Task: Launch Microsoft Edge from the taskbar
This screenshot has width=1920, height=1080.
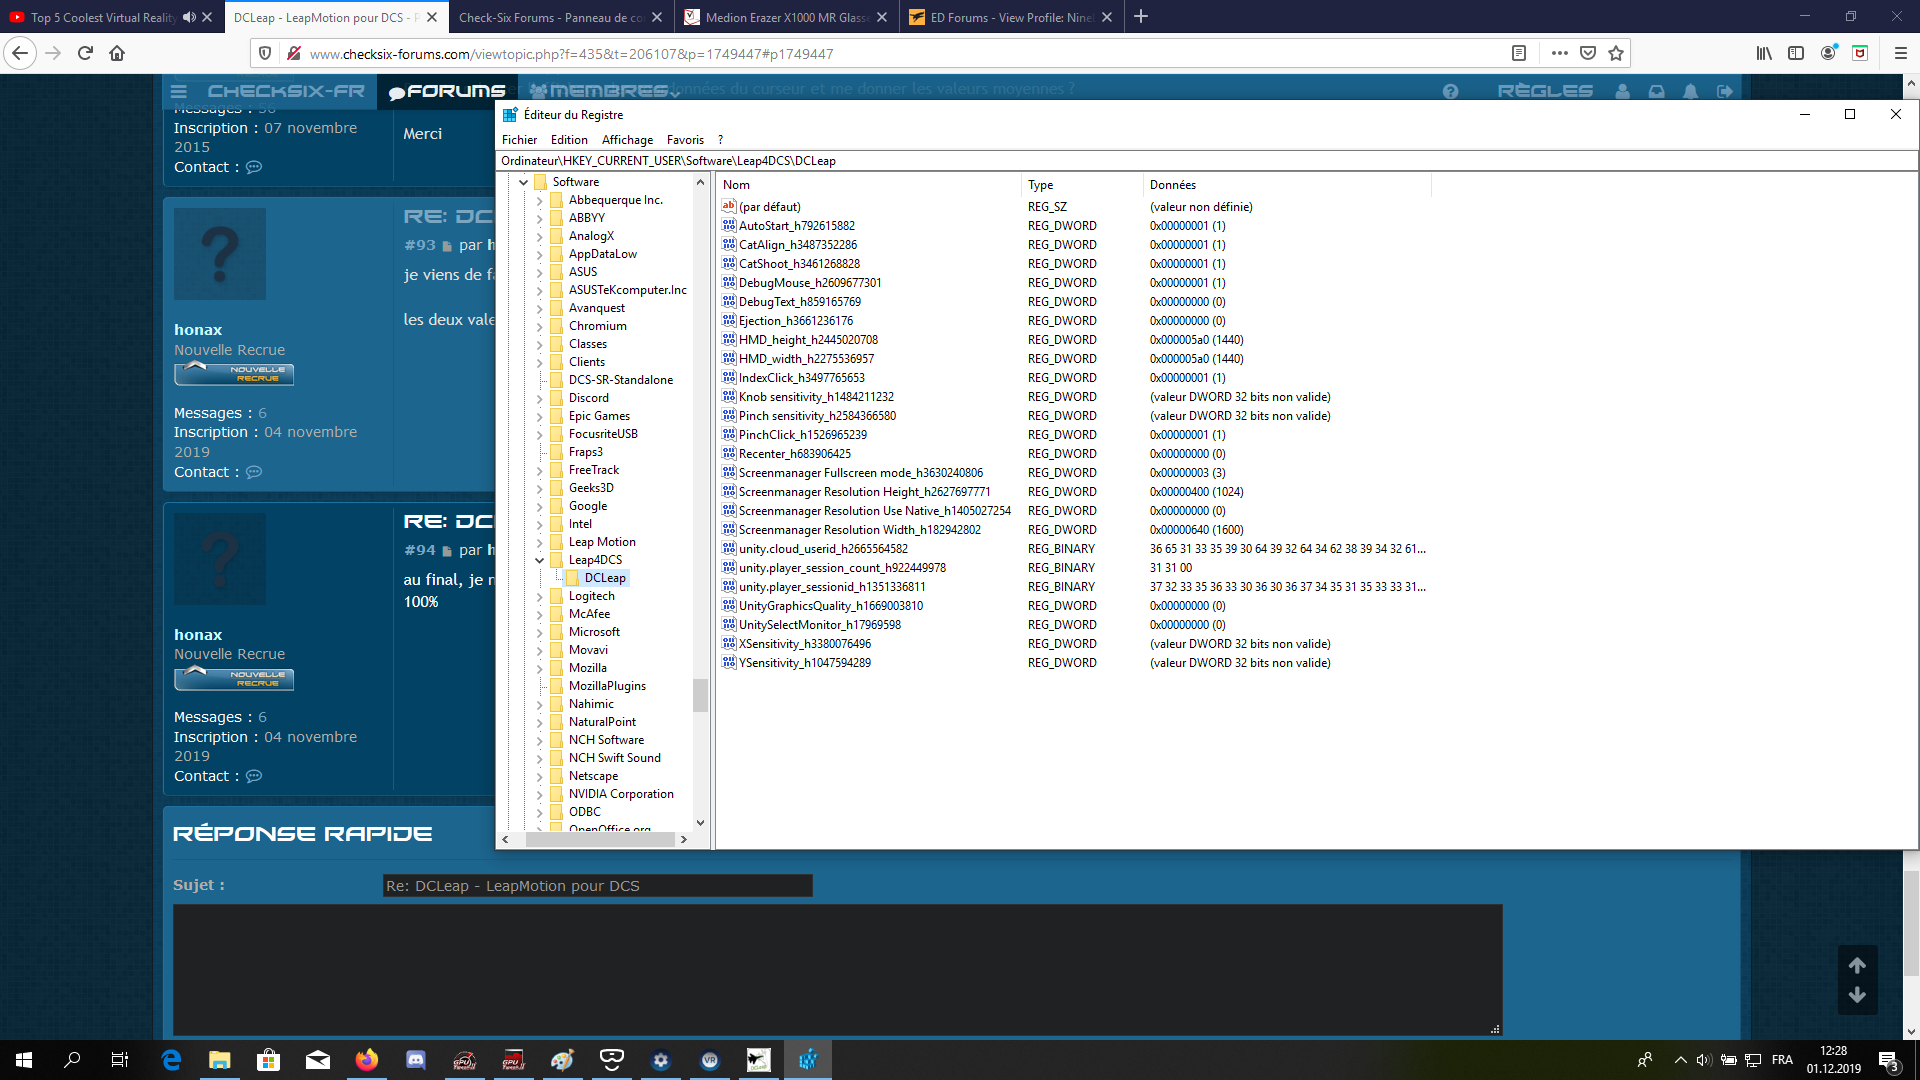Action: click(171, 1060)
